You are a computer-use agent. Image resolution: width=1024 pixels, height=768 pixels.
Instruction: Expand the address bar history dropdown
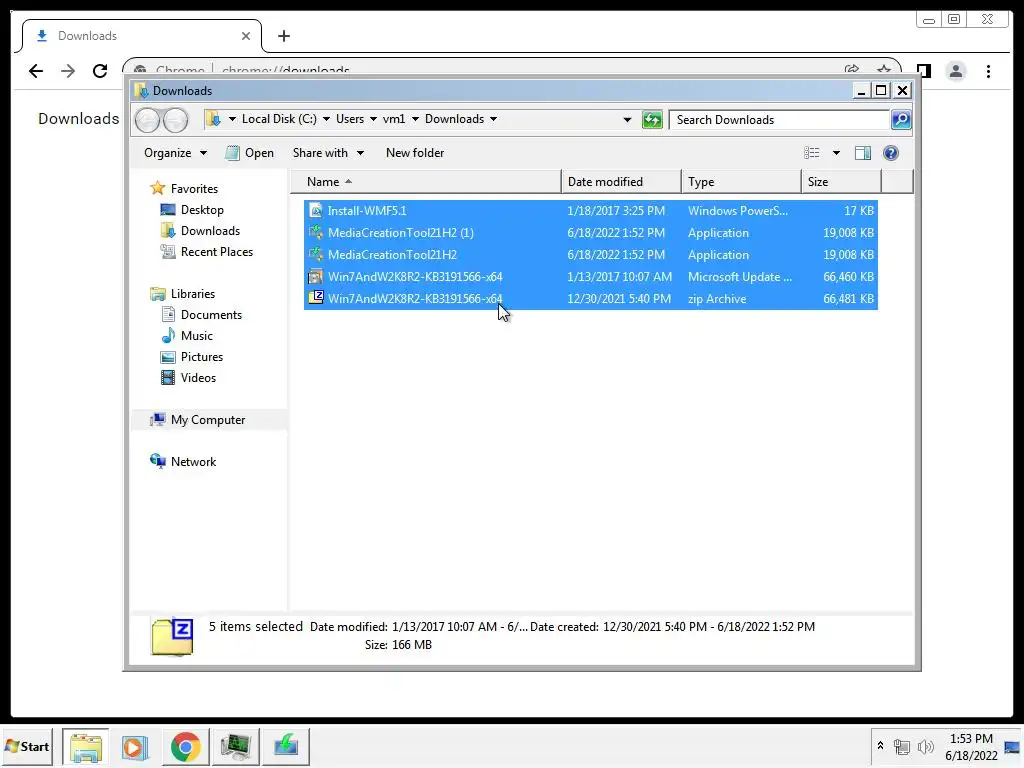click(x=627, y=120)
